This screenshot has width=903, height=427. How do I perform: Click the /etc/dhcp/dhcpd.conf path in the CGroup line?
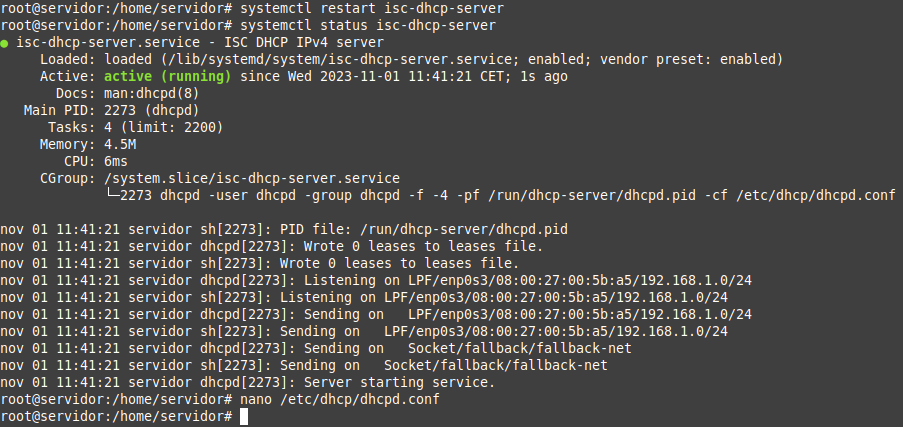(x=815, y=195)
